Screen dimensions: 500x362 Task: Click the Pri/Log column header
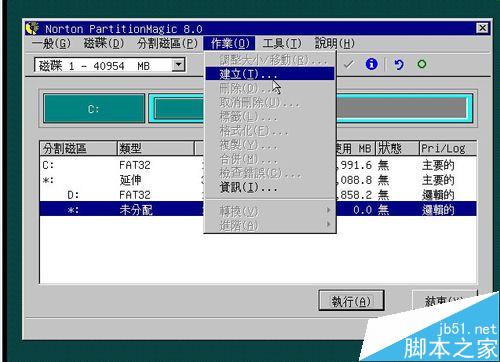[448, 148]
